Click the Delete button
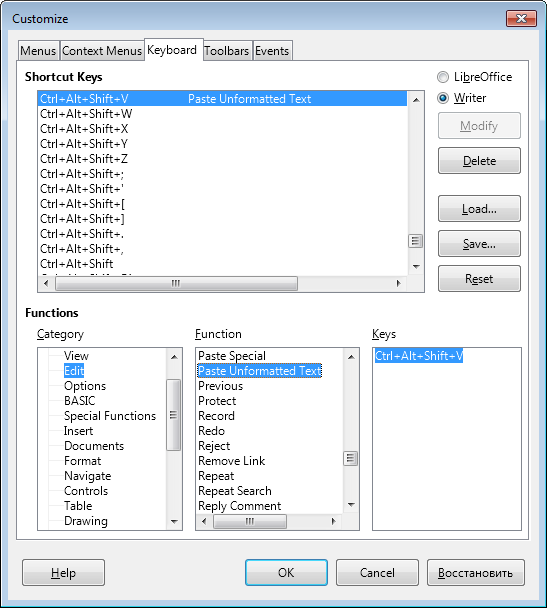This screenshot has width=547, height=608. click(x=479, y=161)
